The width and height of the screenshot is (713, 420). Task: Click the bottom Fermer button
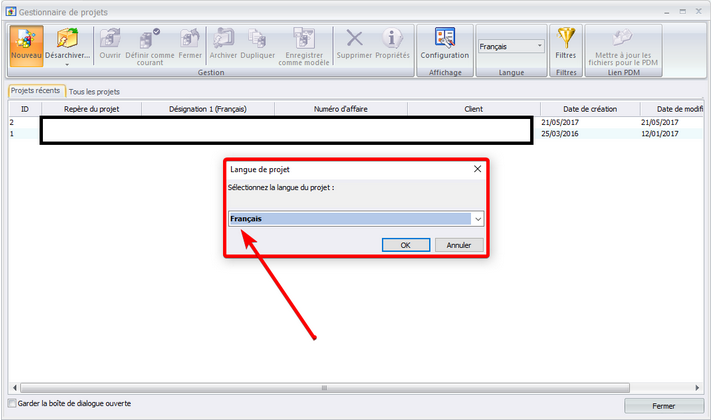tap(663, 406)
